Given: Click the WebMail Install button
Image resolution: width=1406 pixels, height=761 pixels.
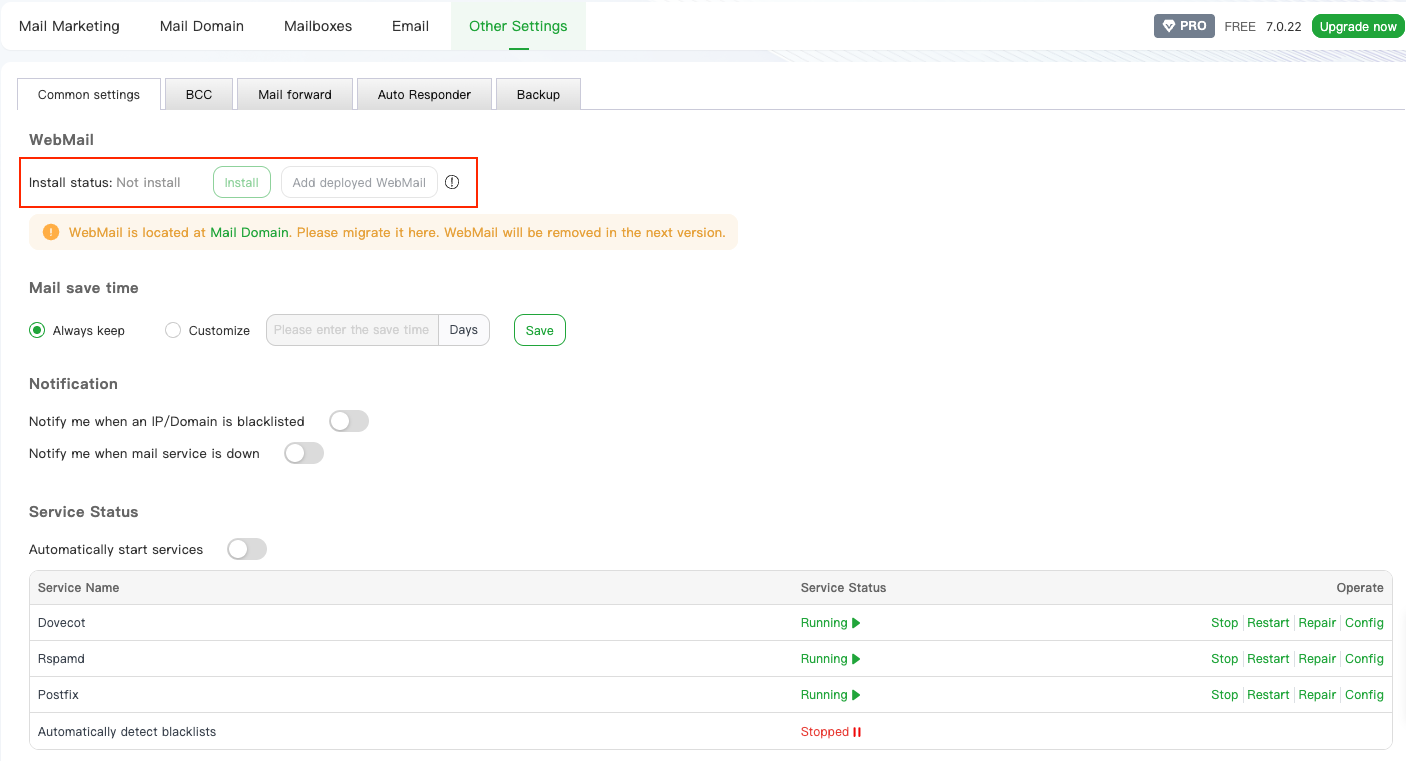Looking at the screenshot, I should click(x=242, y=183).
